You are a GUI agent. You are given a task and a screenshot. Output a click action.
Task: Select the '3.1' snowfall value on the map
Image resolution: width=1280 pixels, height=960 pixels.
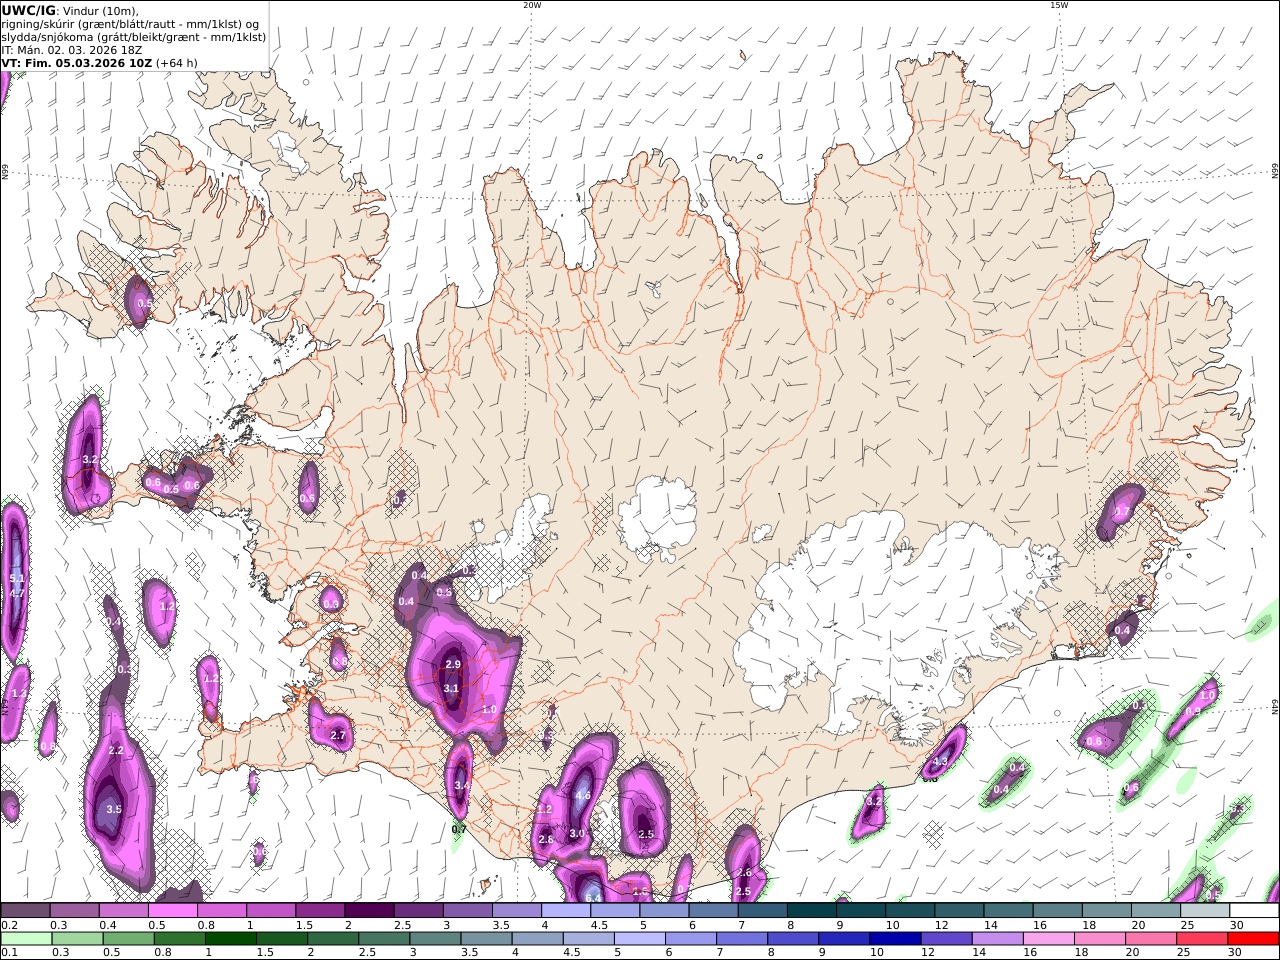(451, 688)
